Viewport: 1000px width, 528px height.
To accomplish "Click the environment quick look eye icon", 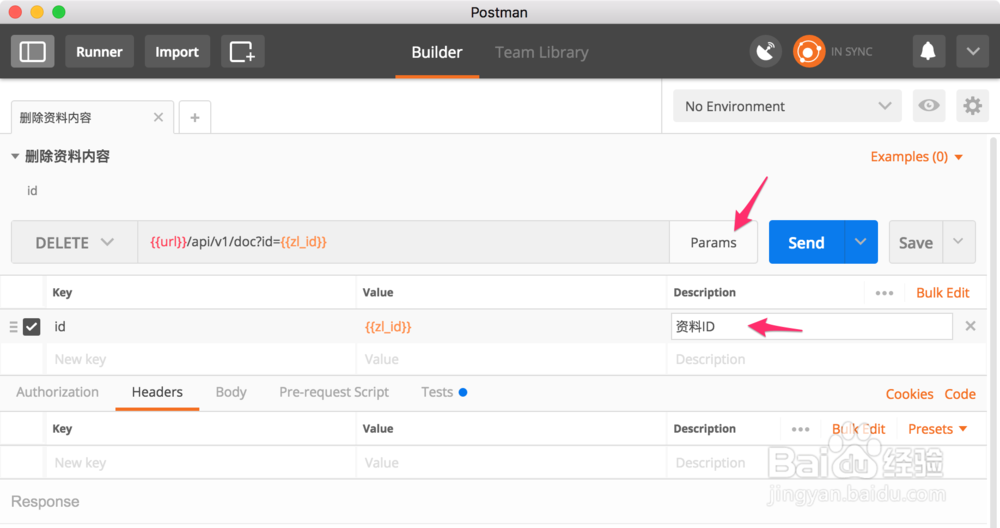I will (x=929, y=106).
